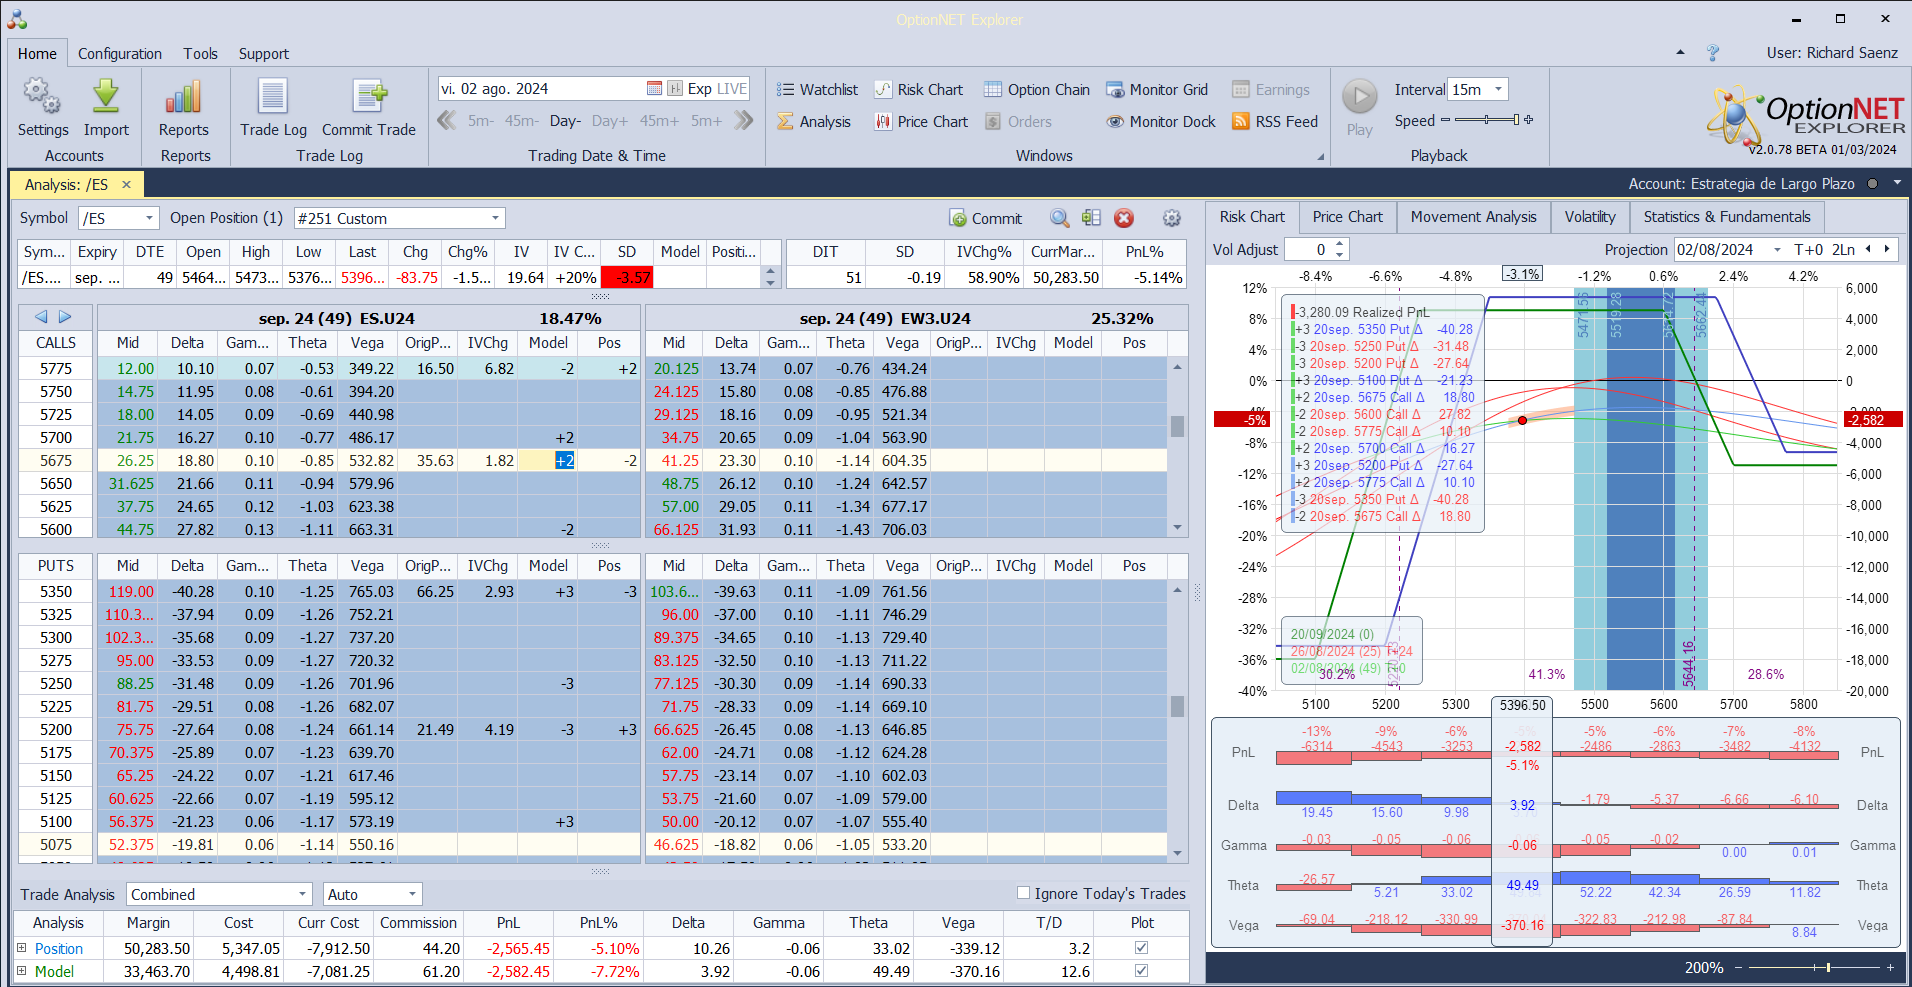This screenshot has width=1912, height=987.
Task: Open analysis settings gear icon
Action: [x=1172, y=218]
